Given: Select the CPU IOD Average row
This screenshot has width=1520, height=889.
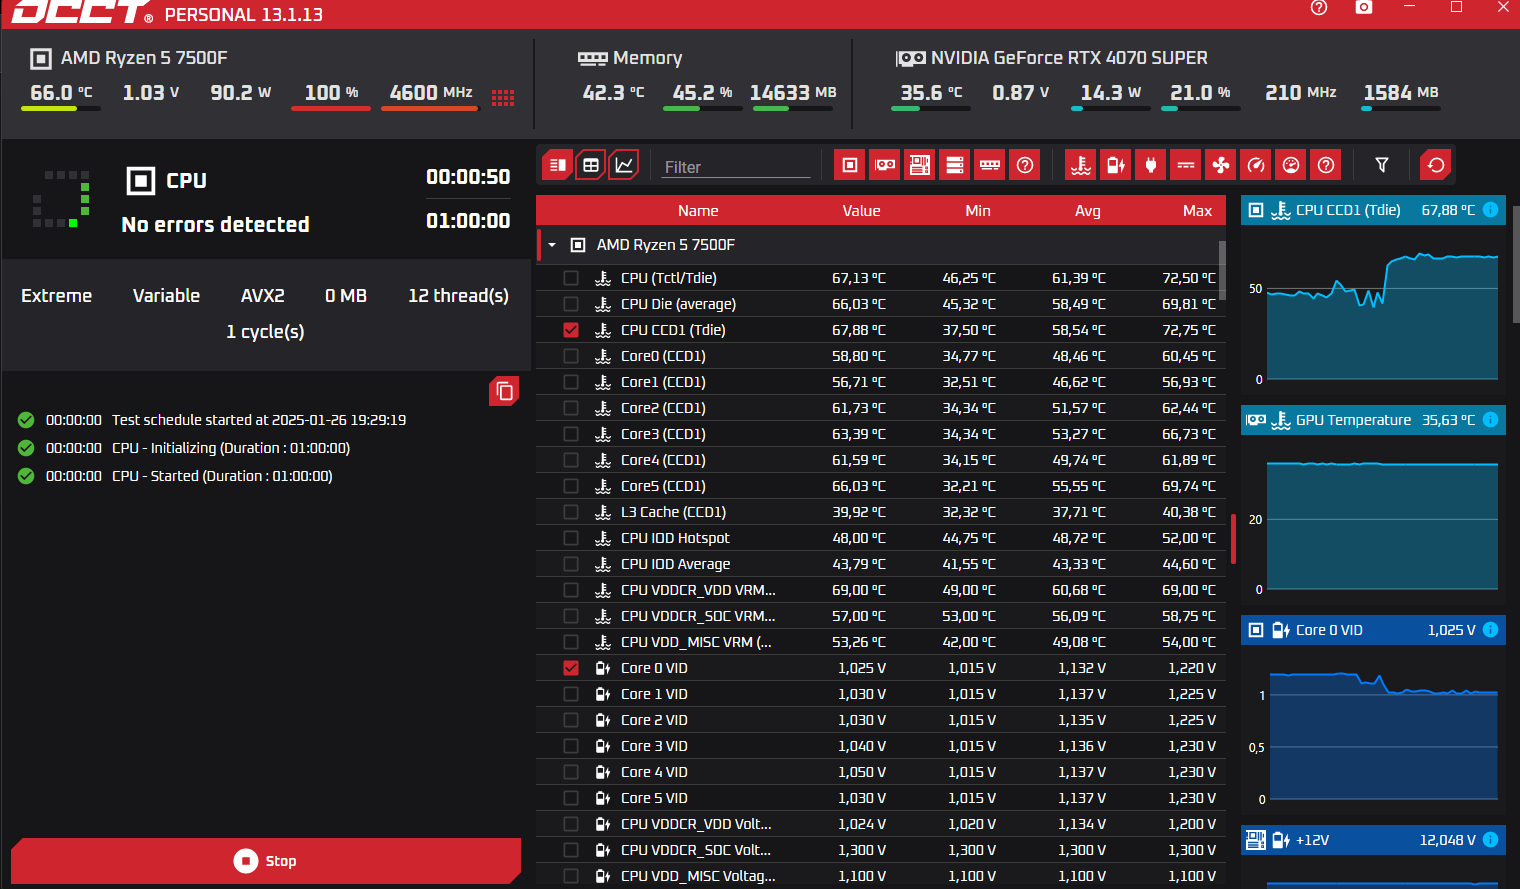Looking at the screenshot, I should [881, 564].
